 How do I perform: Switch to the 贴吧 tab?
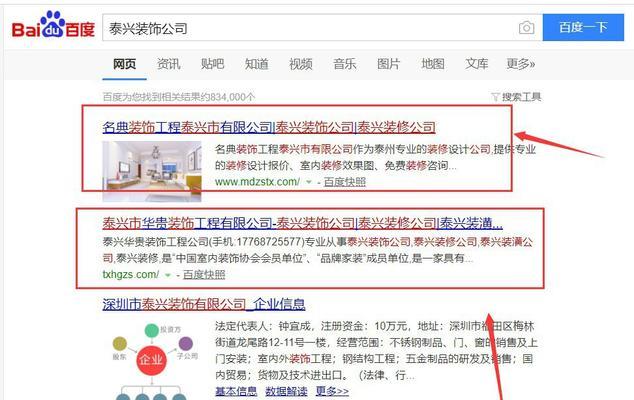click(212, 64)
